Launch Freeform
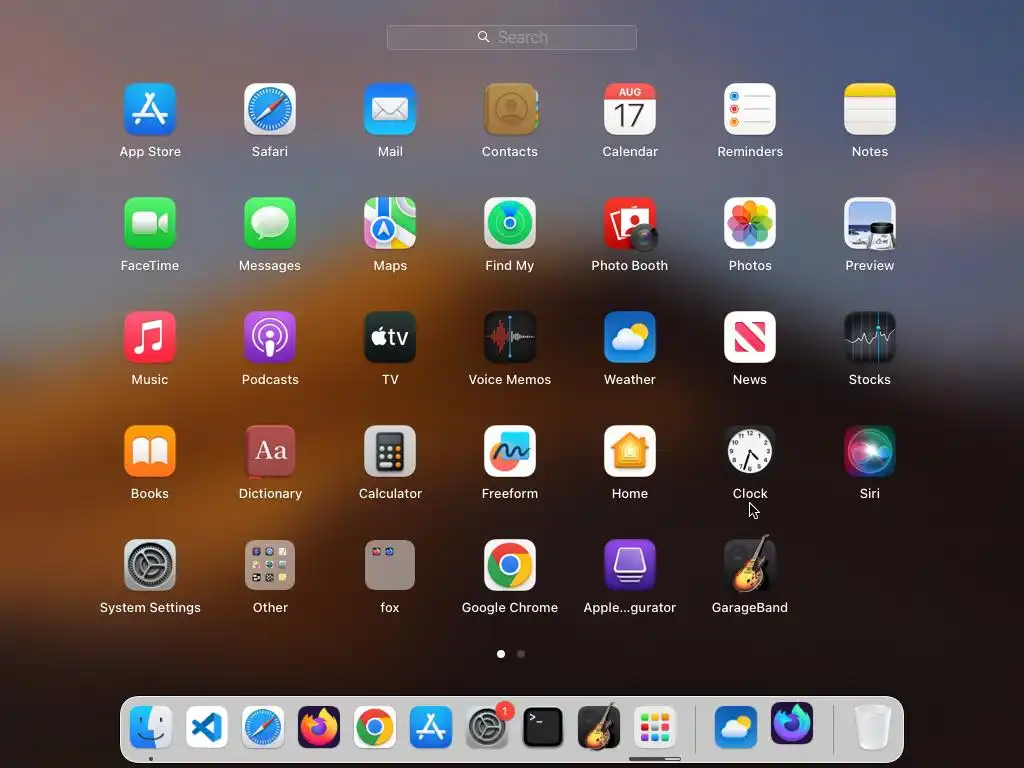The image size is (1024, 768). [510, 451]
